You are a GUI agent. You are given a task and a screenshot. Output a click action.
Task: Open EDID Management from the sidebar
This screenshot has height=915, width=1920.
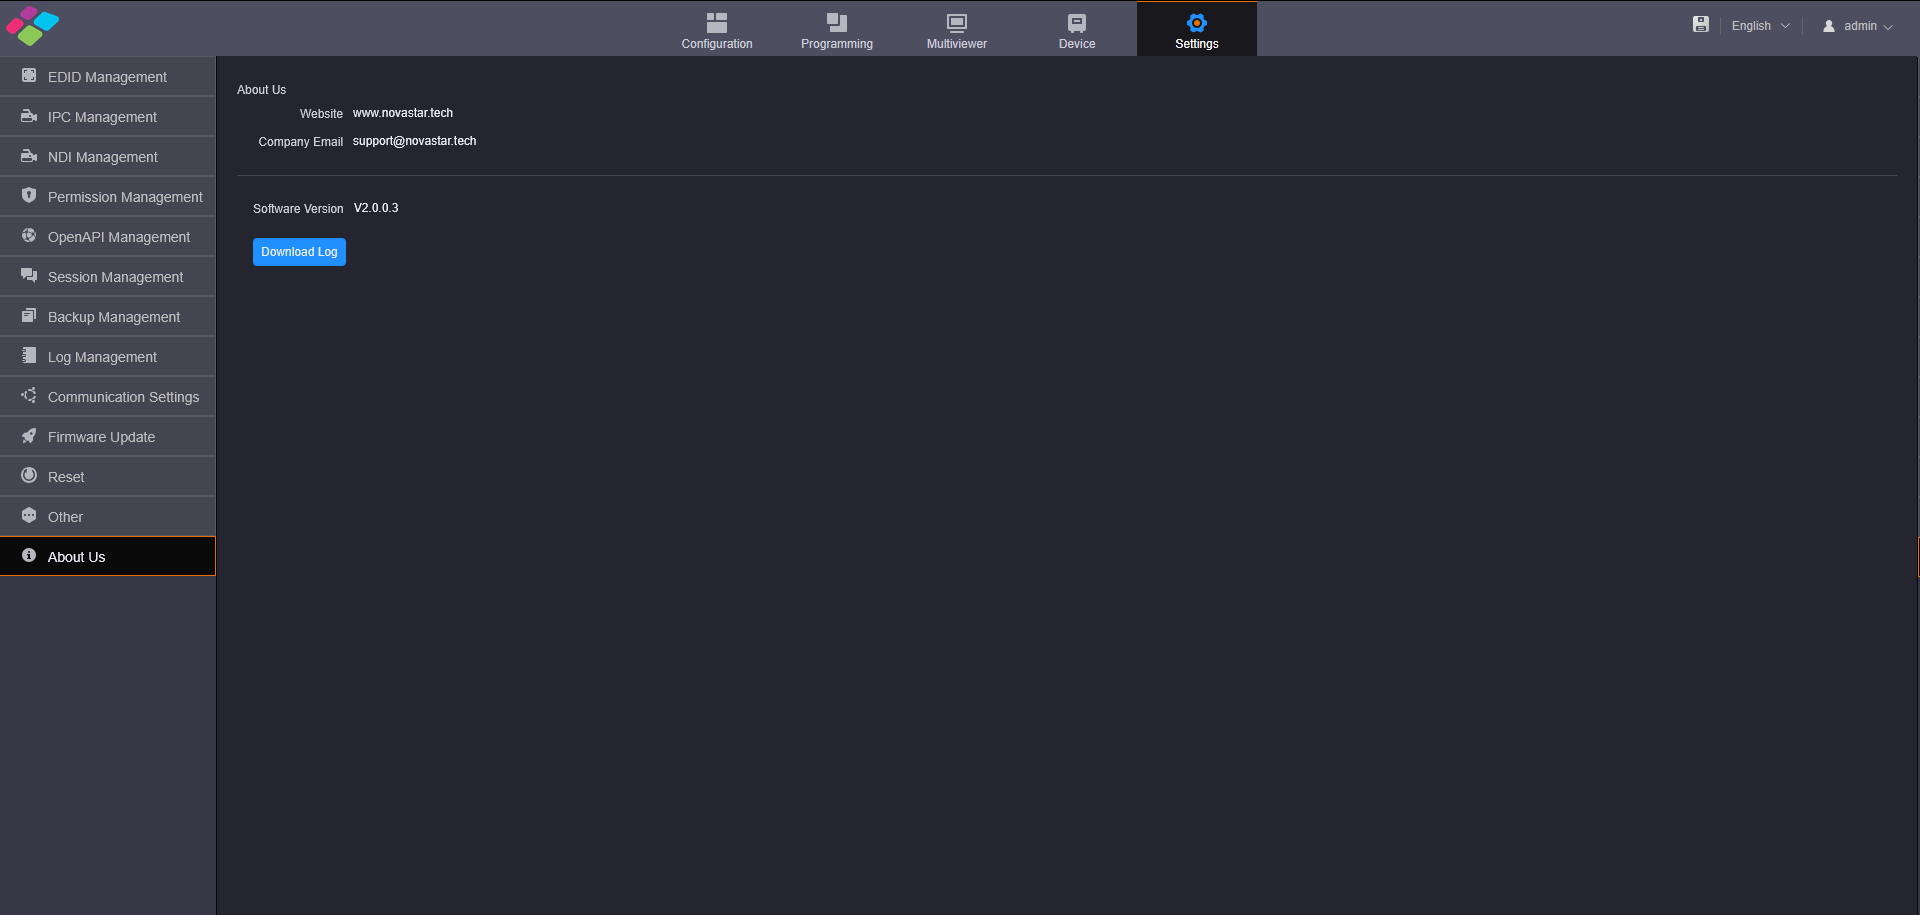tap(108, 76)
